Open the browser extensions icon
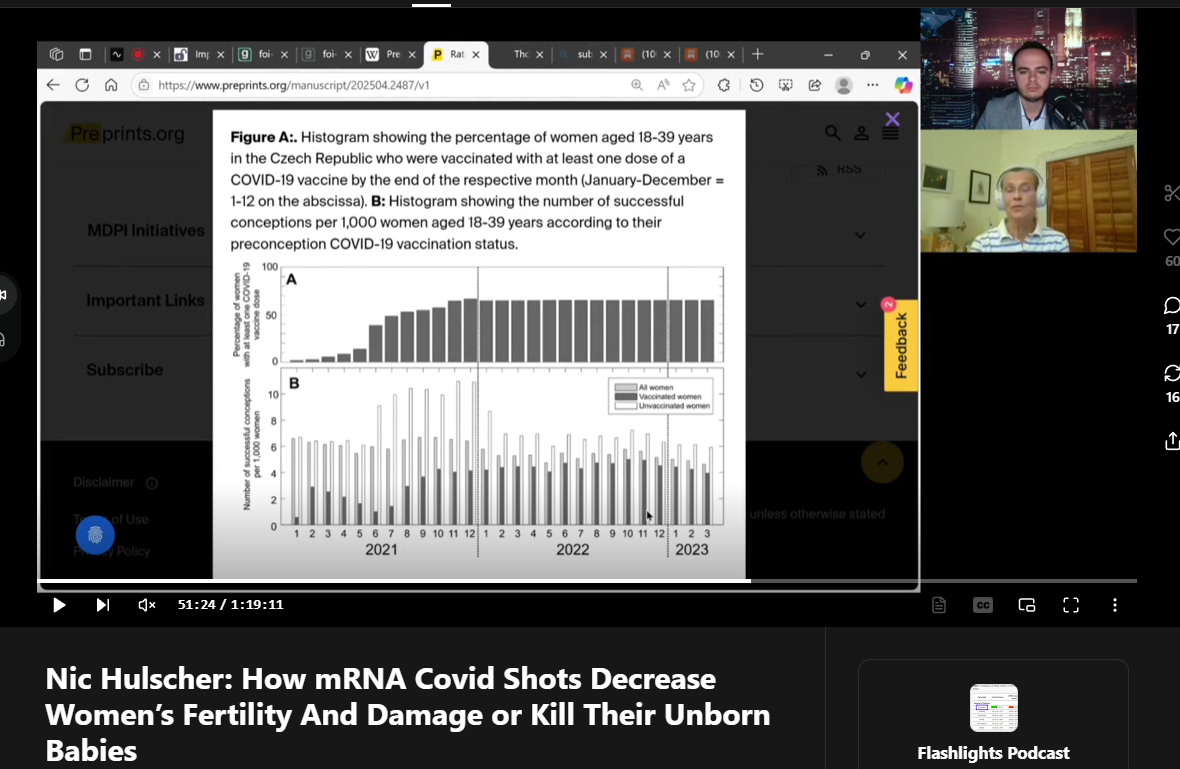Viewport: 1180px width, 769px height. coord(724,85)
